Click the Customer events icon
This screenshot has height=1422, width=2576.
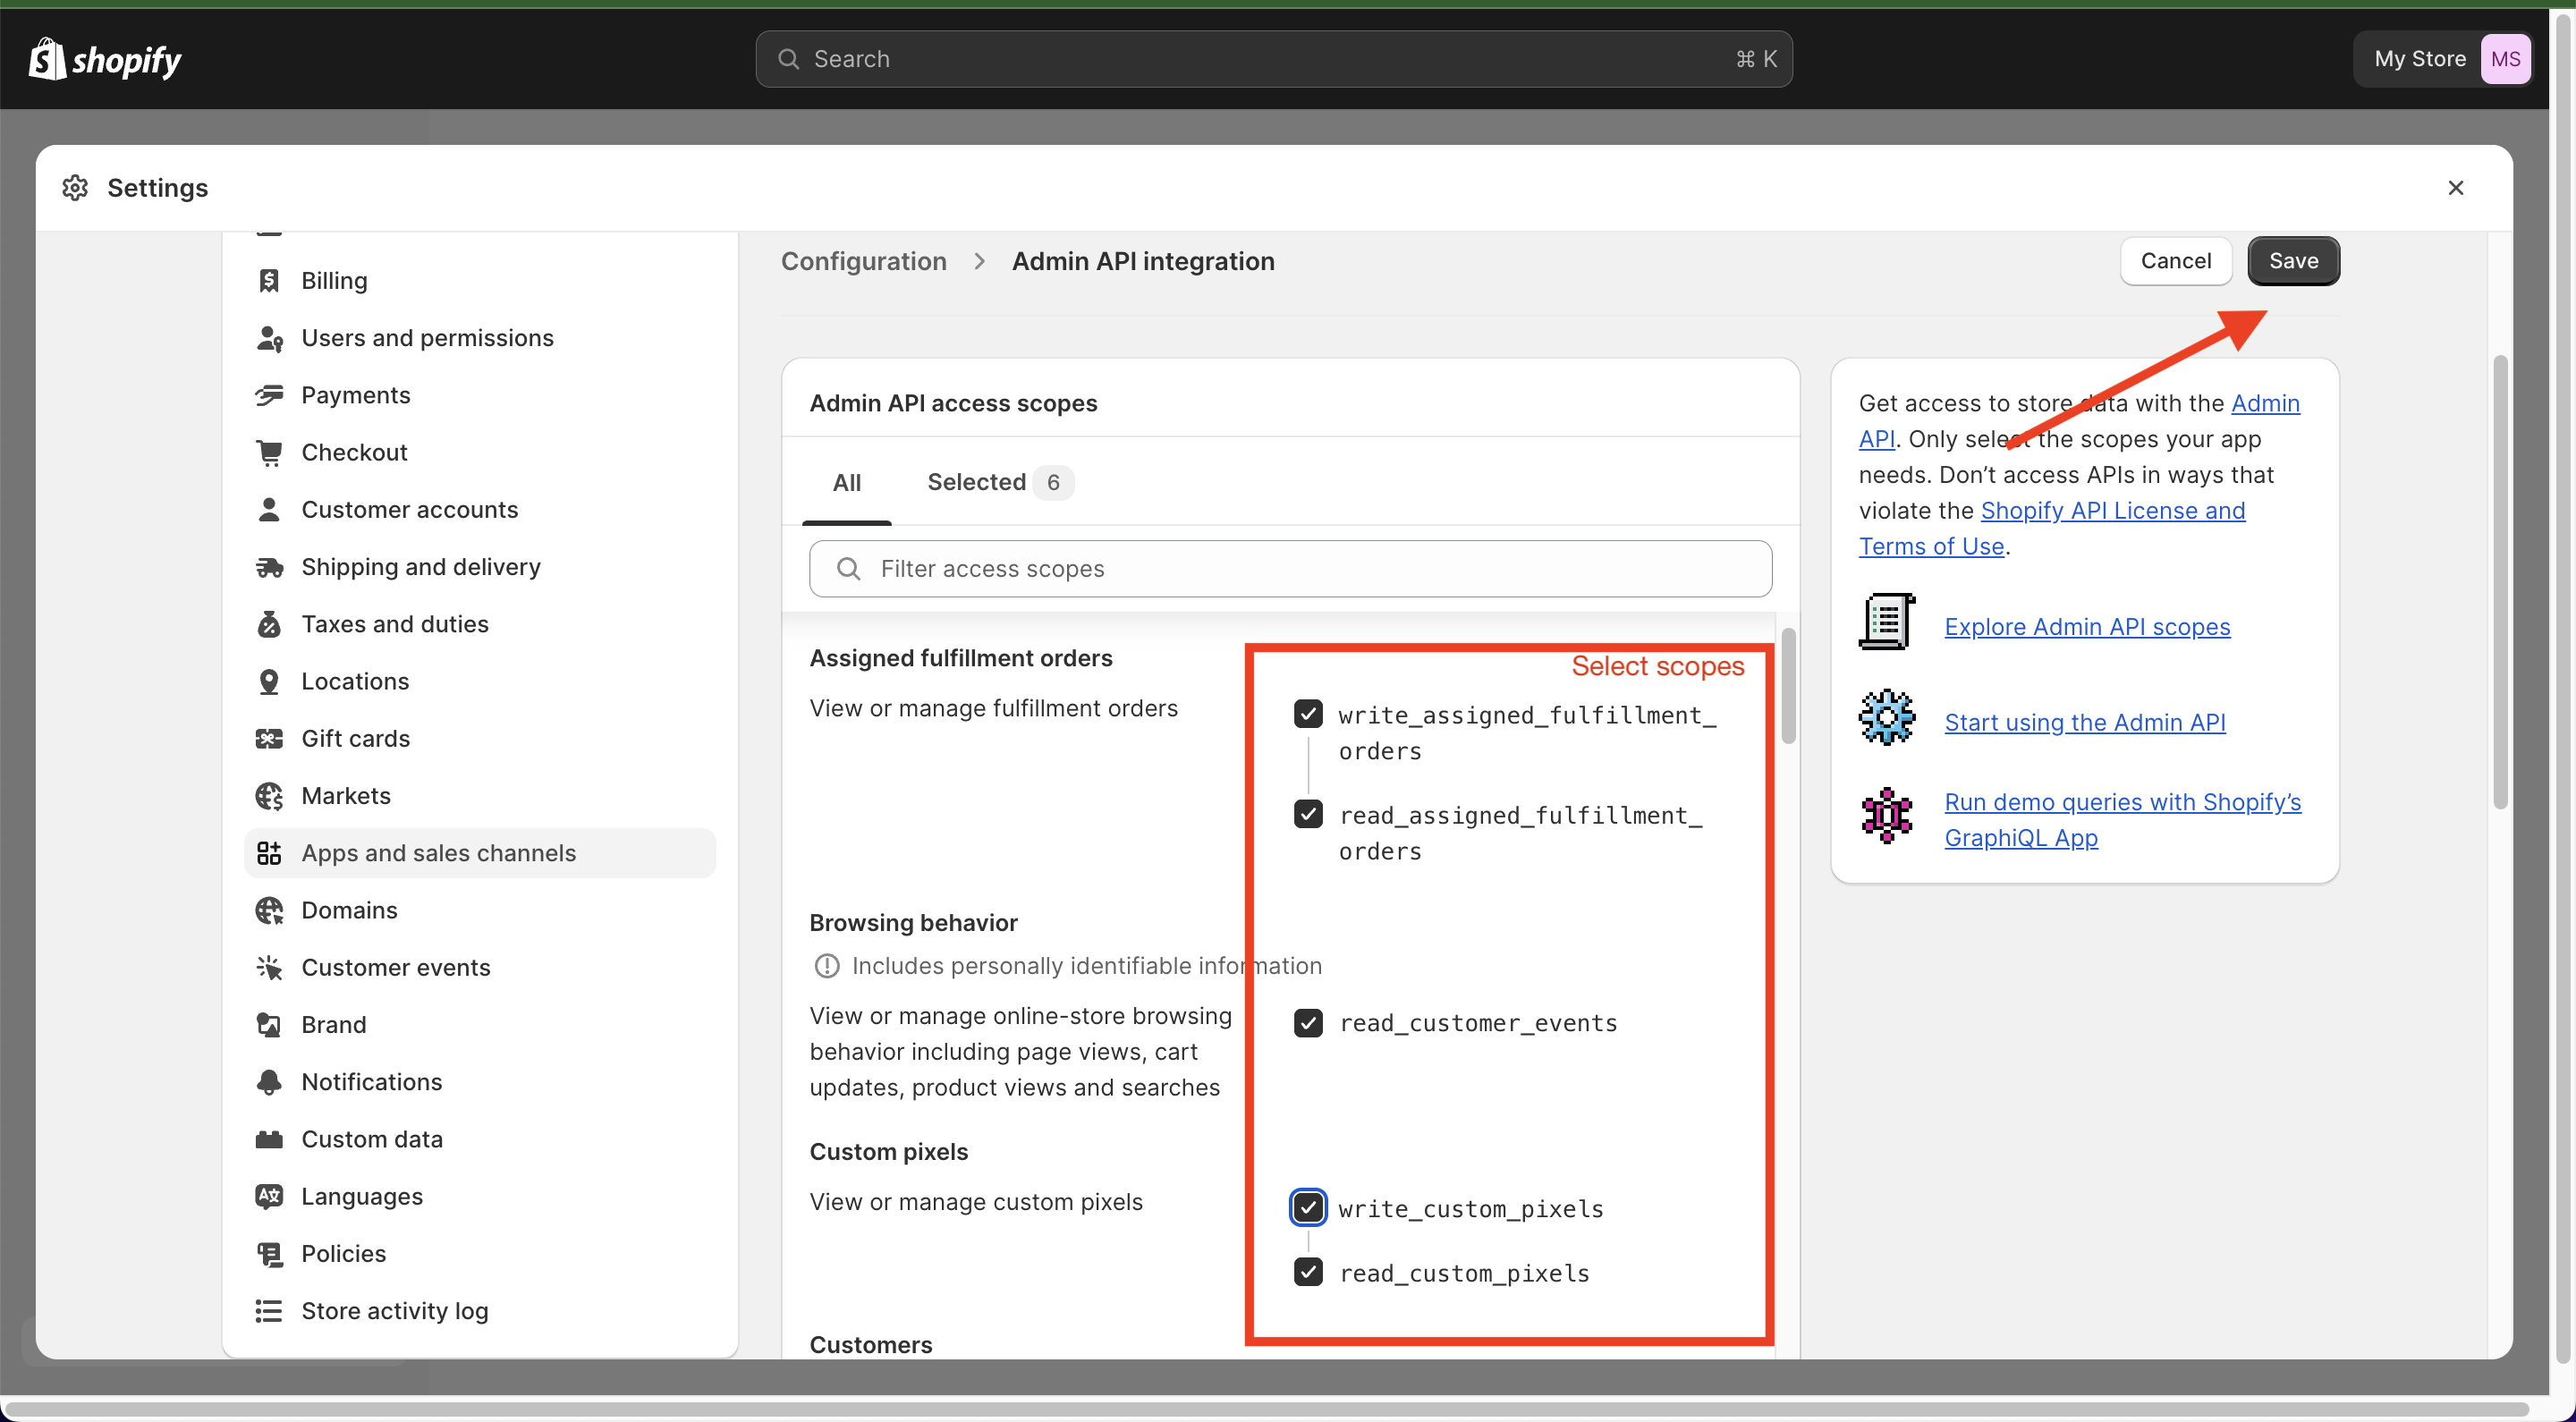coord(269,967)
